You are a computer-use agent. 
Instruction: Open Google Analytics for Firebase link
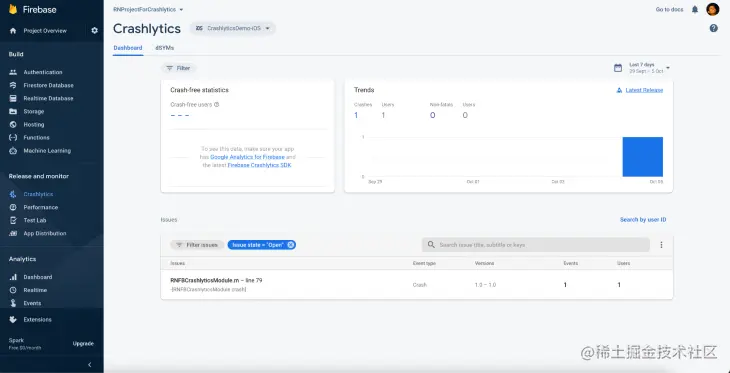click(x=247, y=157)
